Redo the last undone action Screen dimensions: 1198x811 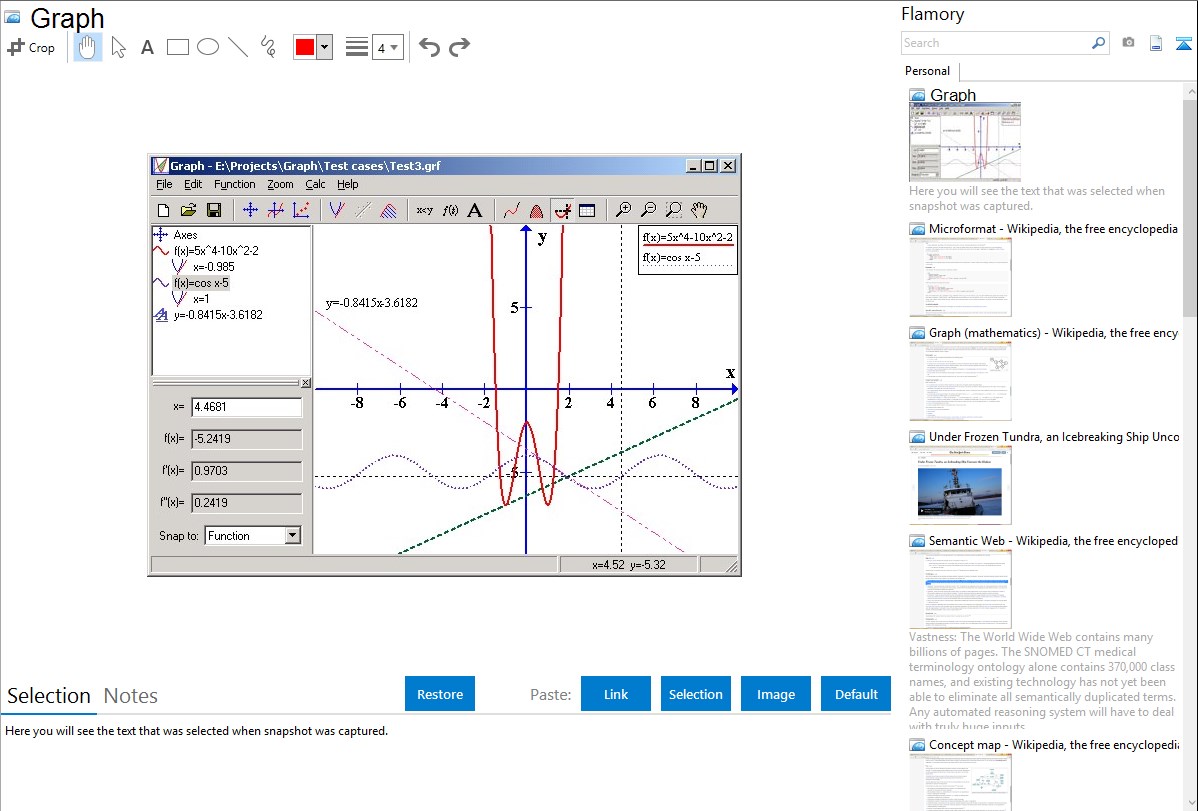[459, 47]
